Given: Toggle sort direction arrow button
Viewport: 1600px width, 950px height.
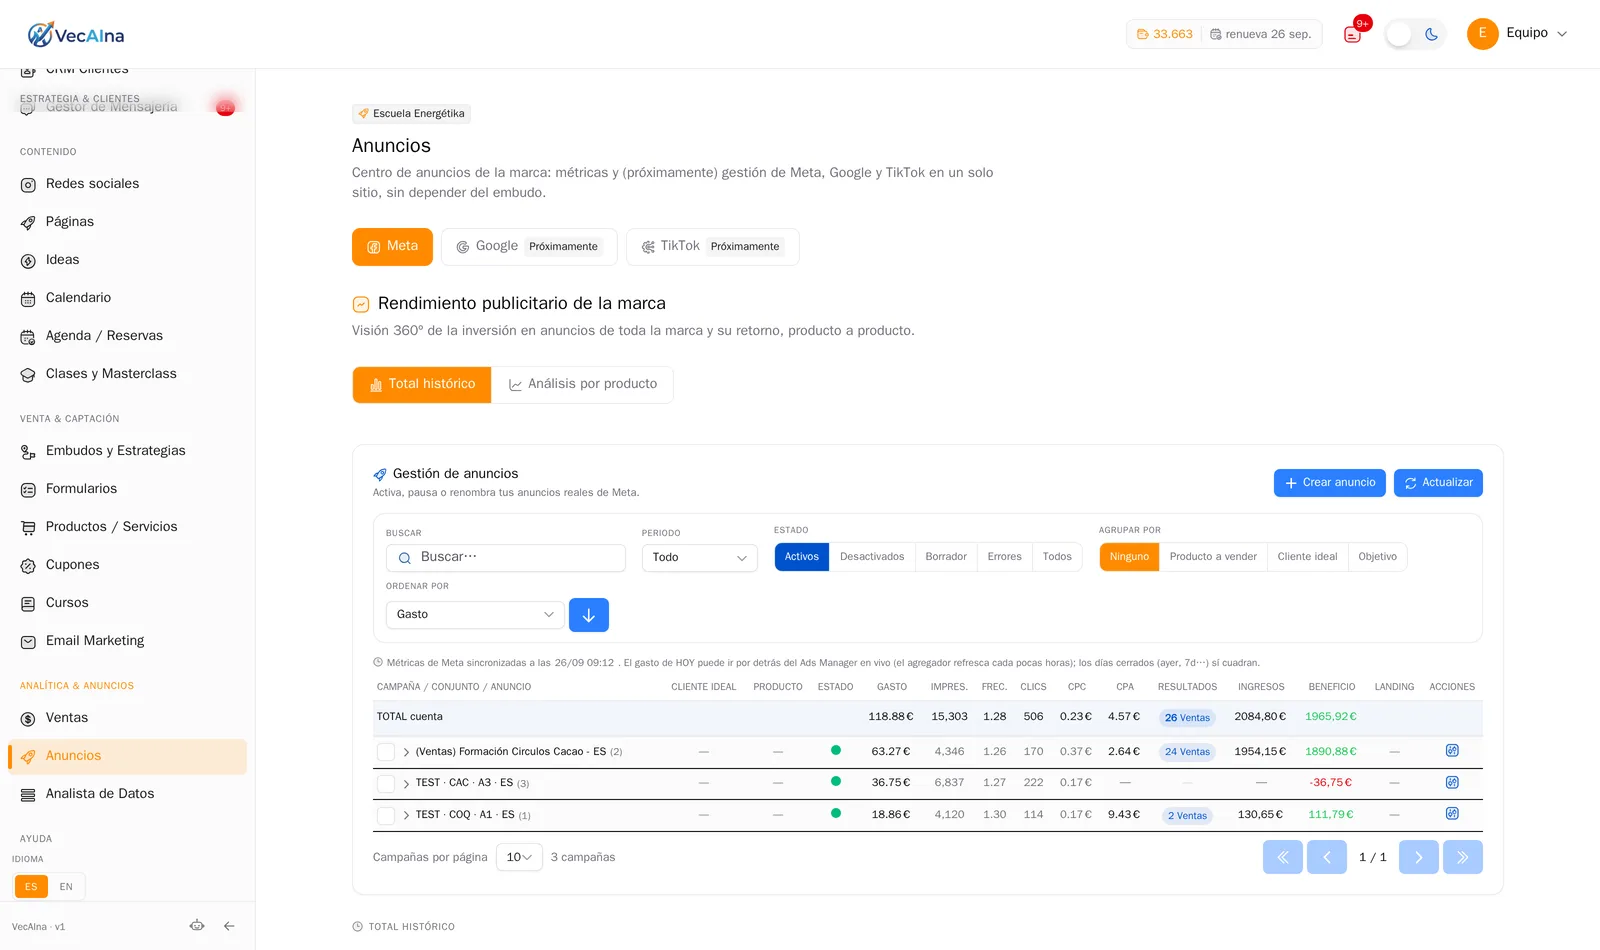Looking at the screenshot, I should click(x=589, y=615).
